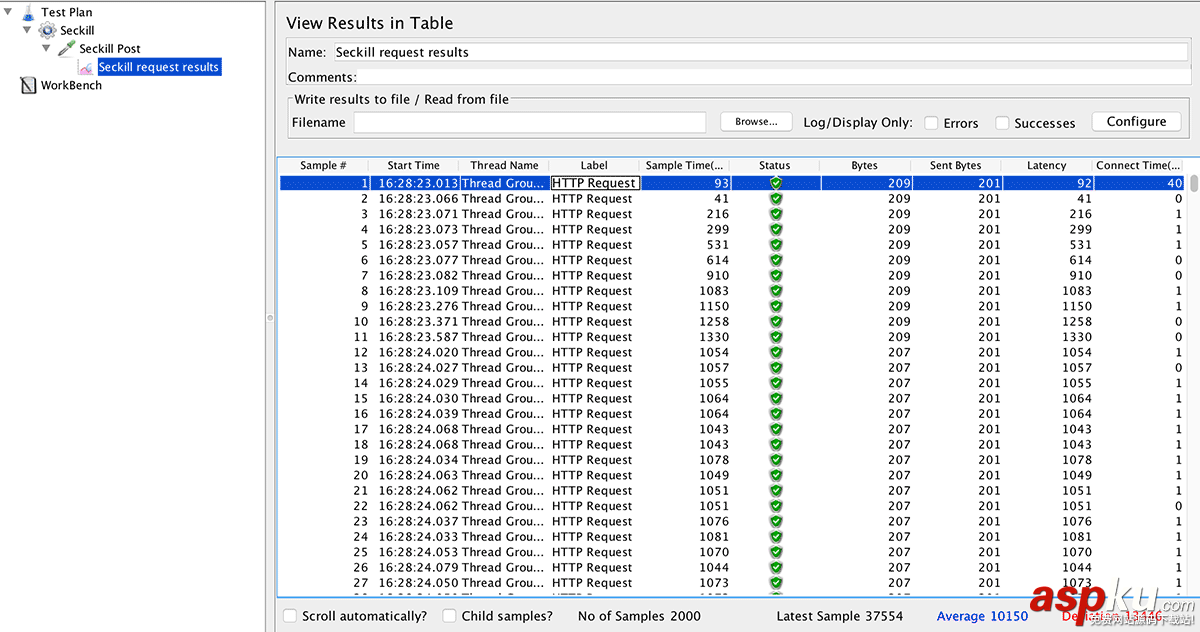Sort by the Connect Time column header
This screenshot has width=1200, height=632.
tap(1138, 166)
